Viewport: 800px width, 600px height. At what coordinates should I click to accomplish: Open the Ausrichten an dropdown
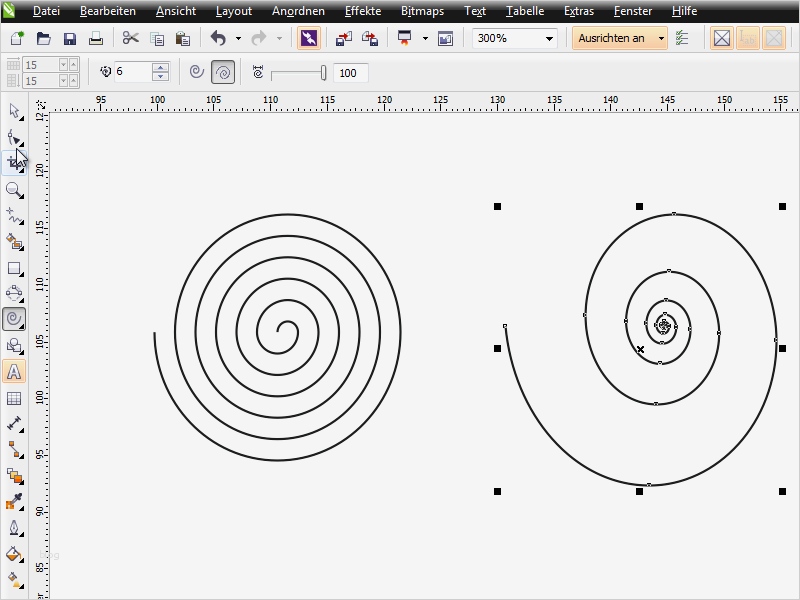(661, 40)
